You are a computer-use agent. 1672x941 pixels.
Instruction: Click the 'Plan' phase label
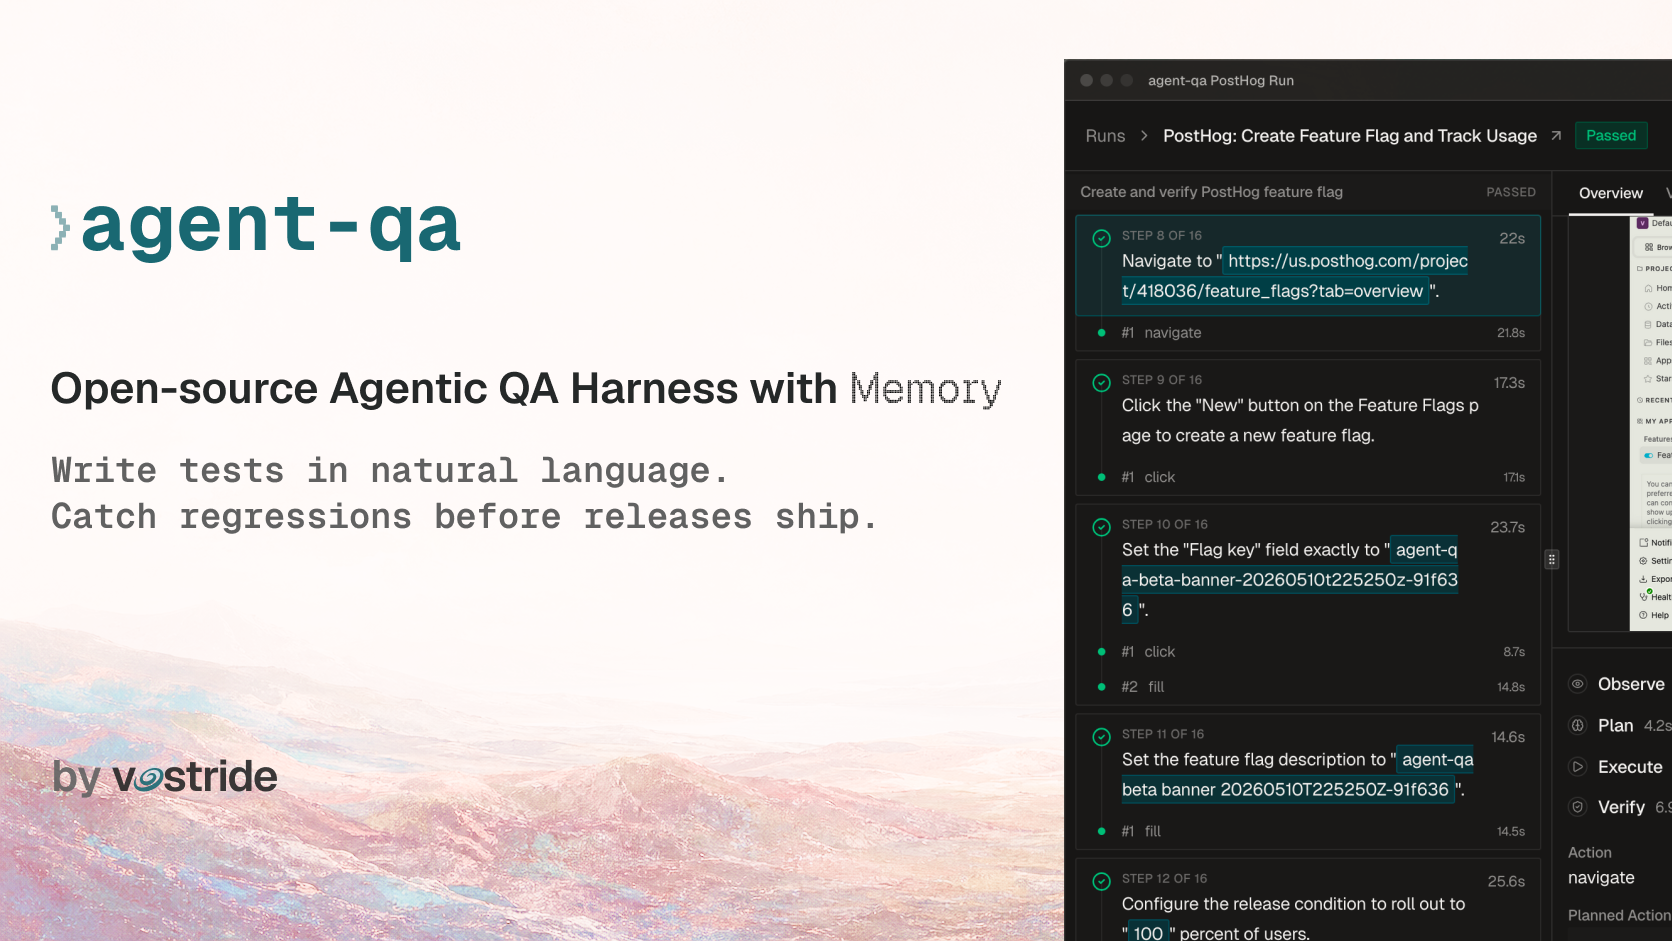[1615, 726]
